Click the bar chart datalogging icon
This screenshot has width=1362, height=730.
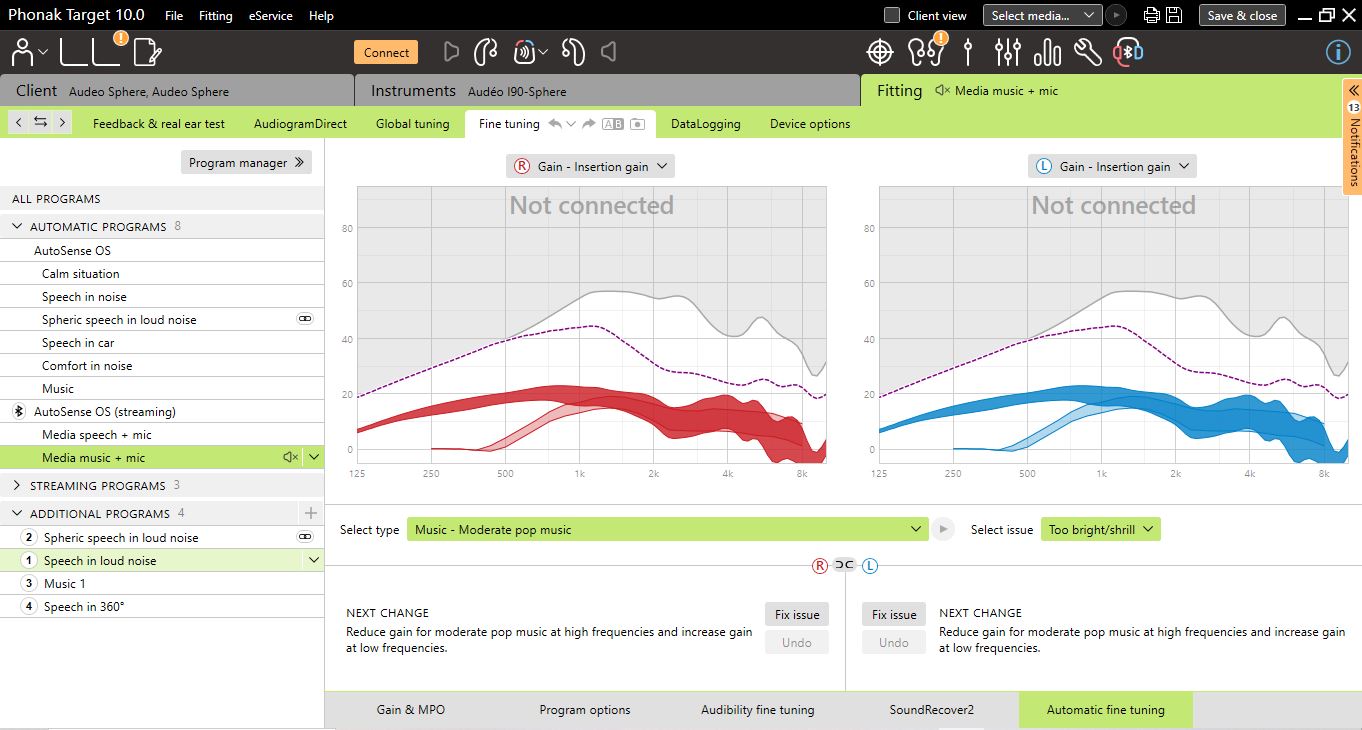[1047, 52]
